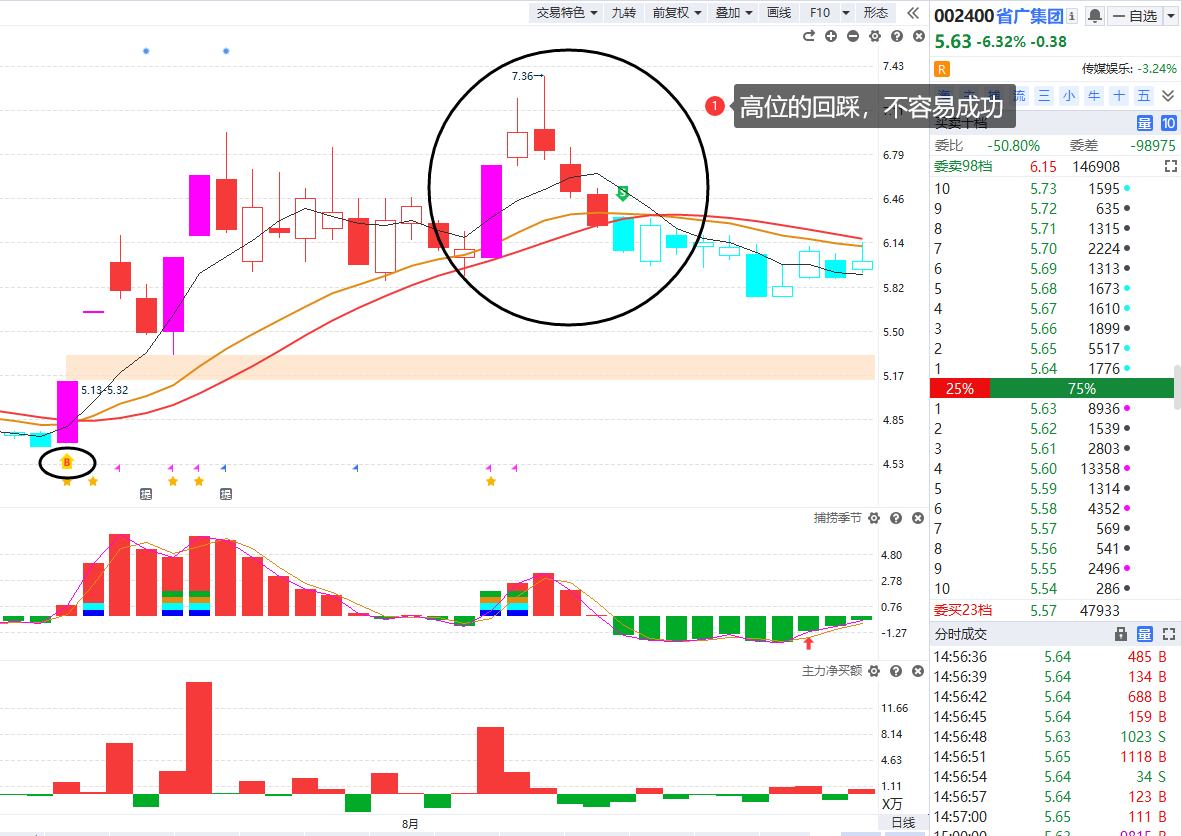
Task: Remove stock from watchlist with 自选 button
Action: [1135, 16]
